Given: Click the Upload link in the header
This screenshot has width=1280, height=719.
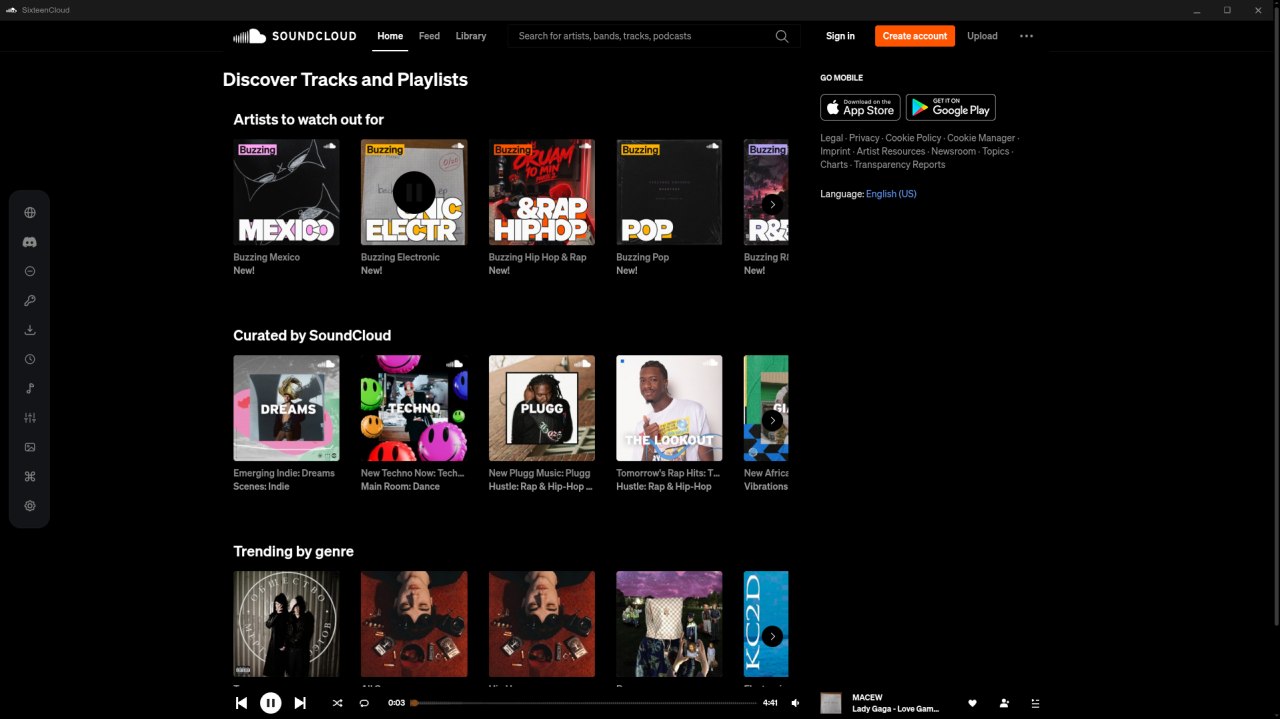Looking at the screenshot, I should pos(982,36).
